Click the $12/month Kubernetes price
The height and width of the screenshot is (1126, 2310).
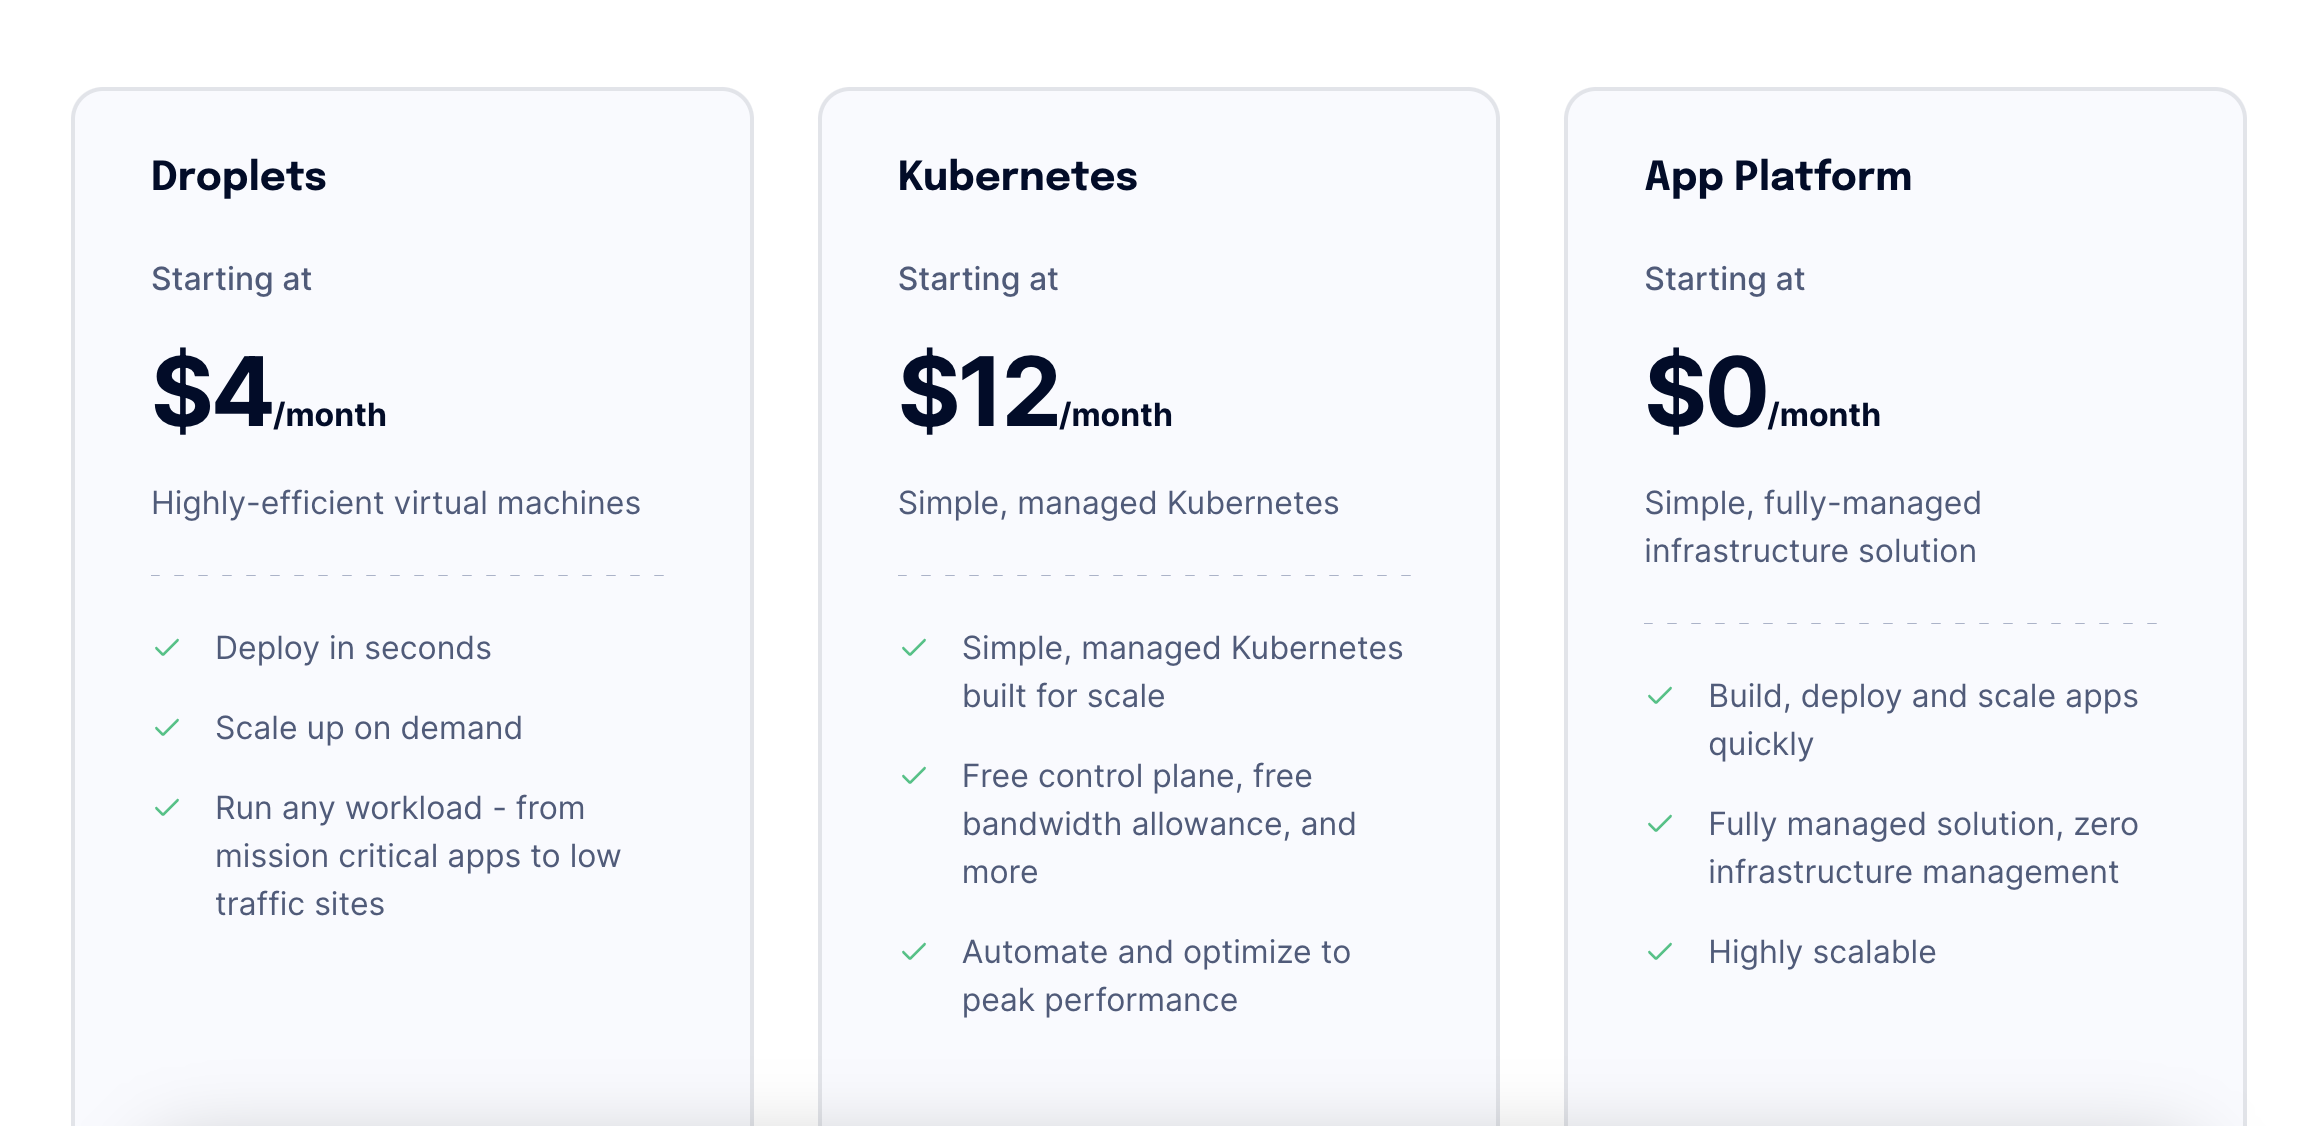(x=1035, y=393)
